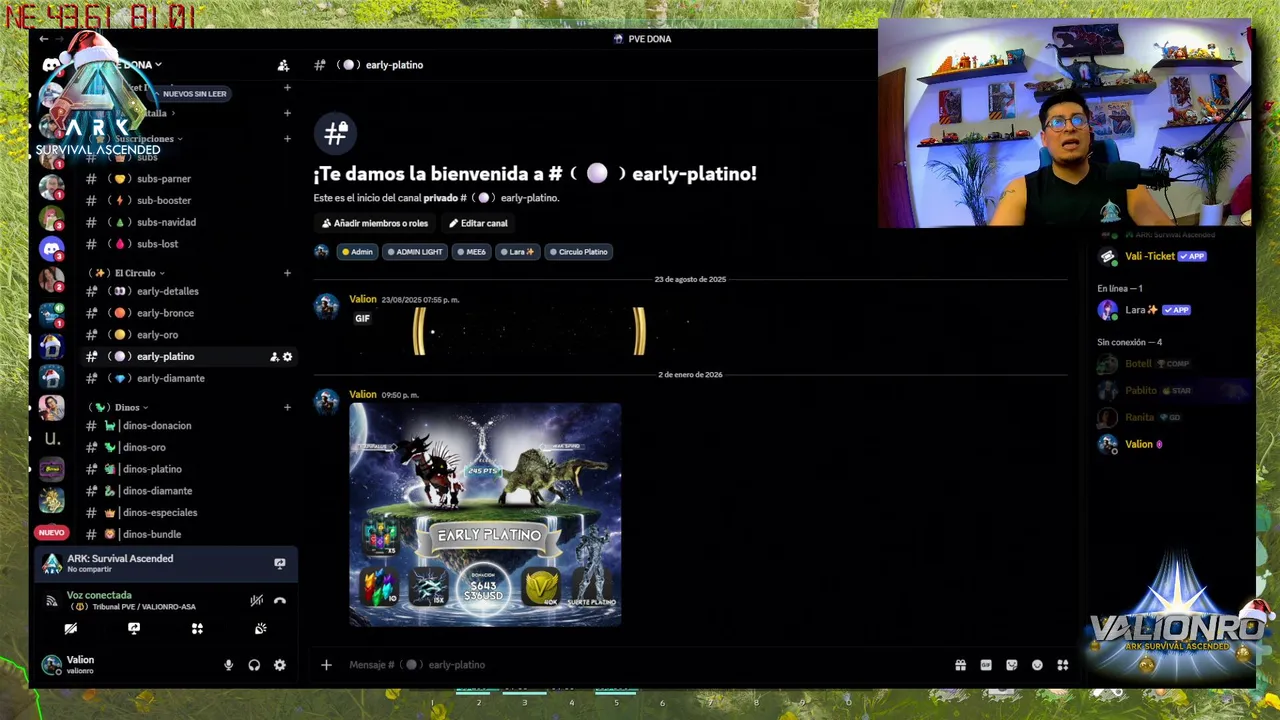Open the dinos-diamante channel
Screen dimensions: 1280x720
[188, 491]
